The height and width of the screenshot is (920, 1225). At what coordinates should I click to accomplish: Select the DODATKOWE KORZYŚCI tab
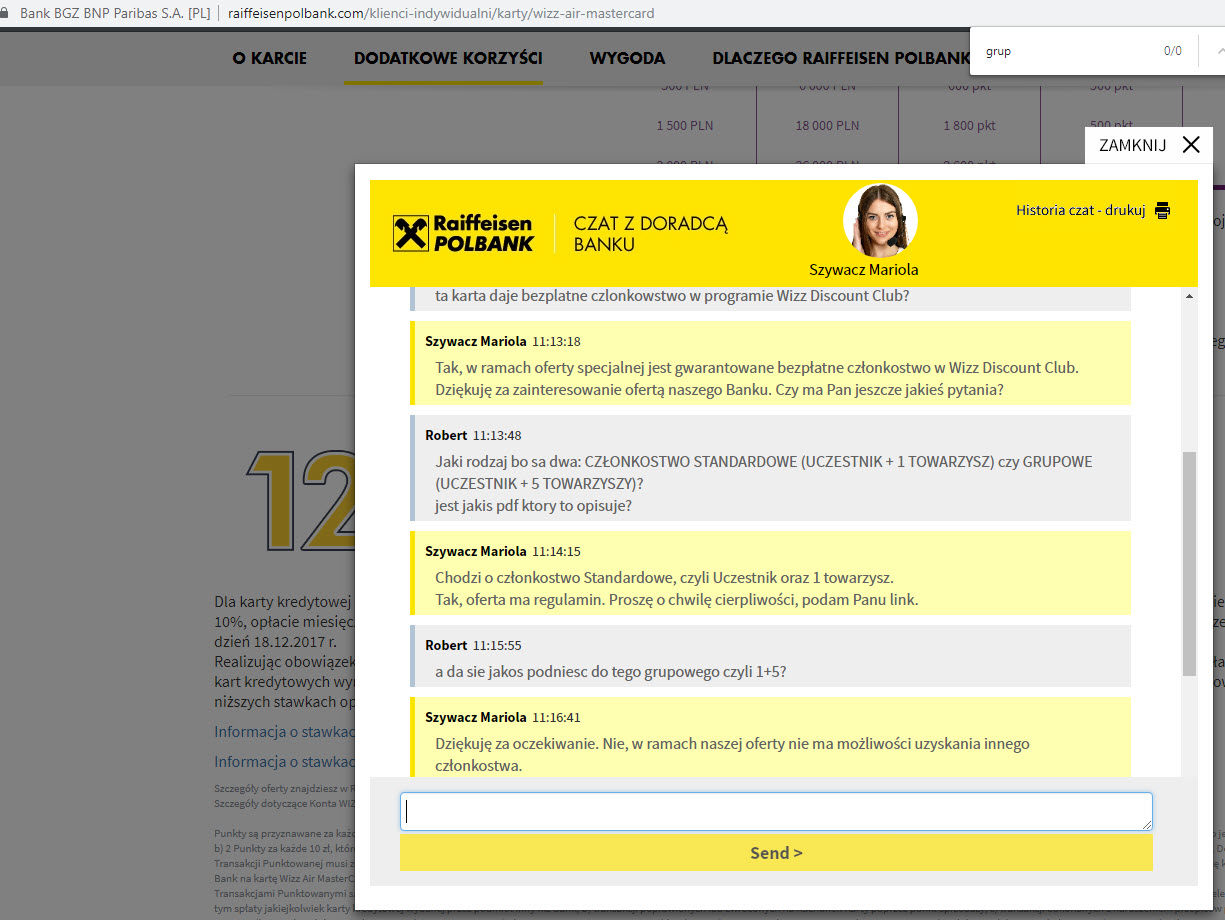(x=448, y=58)
